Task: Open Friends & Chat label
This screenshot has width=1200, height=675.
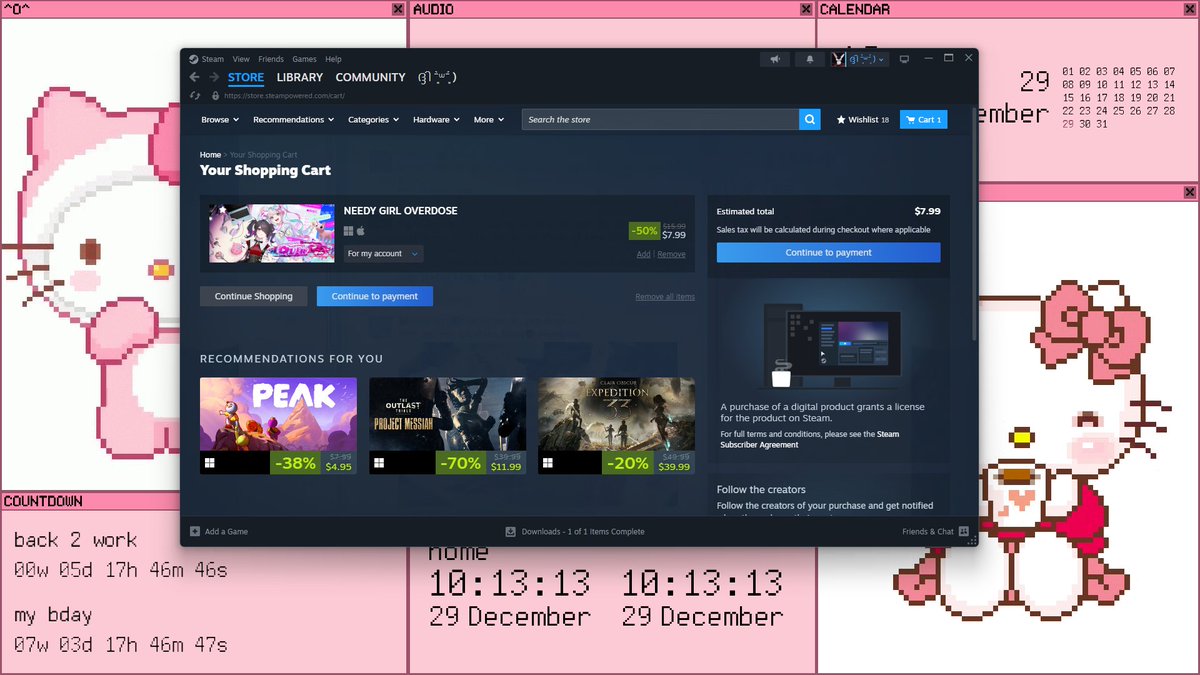Action: [x=928, y=532]
